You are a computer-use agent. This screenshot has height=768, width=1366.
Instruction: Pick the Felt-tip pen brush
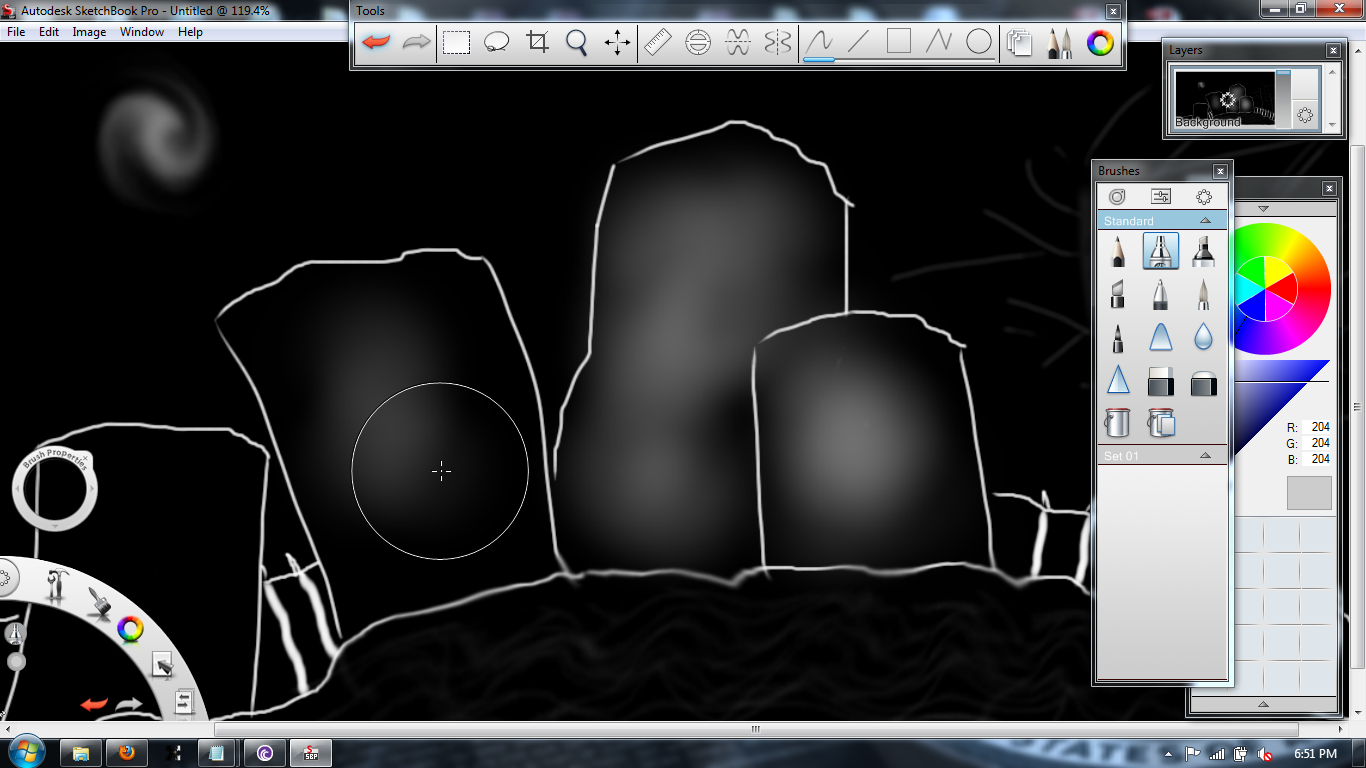(x=1118, y=337)
